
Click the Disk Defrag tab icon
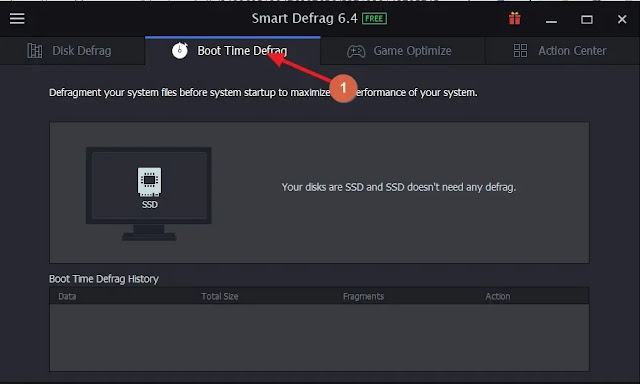(35, 51)
